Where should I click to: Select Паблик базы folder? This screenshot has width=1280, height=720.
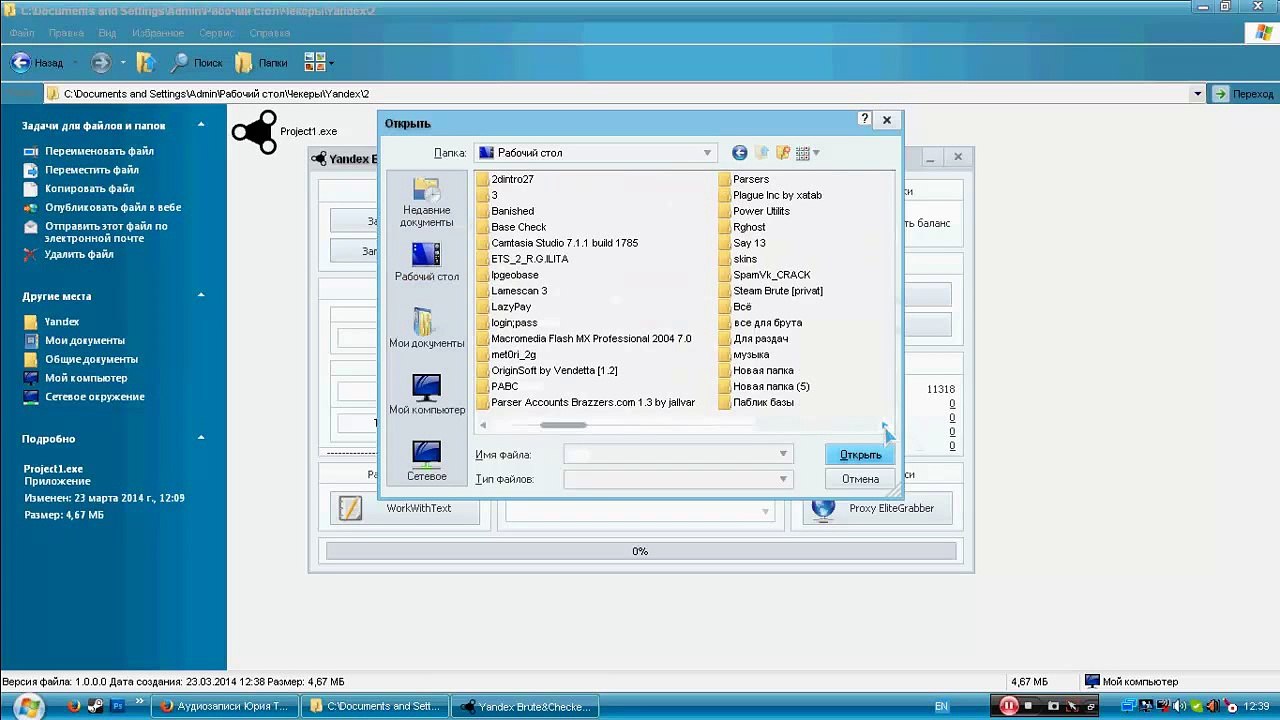coord(755,402)
